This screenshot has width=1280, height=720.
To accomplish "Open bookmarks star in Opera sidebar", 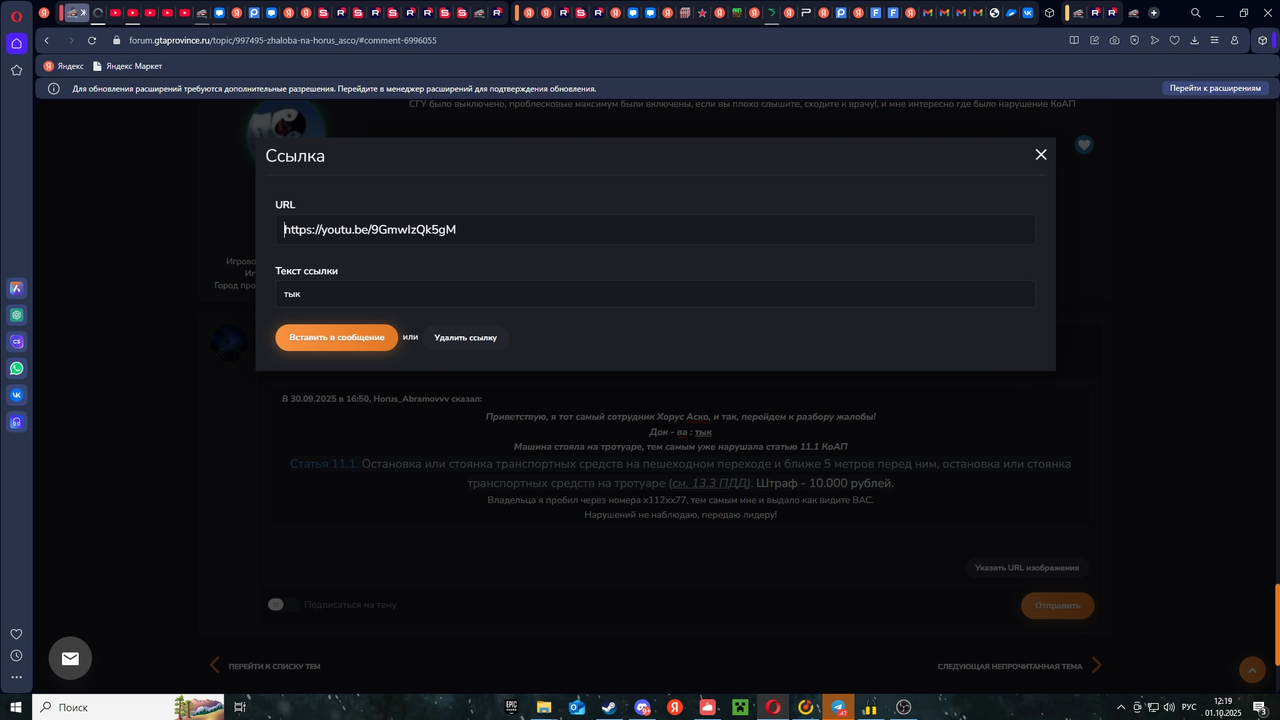I will click(x=16, y=70).
